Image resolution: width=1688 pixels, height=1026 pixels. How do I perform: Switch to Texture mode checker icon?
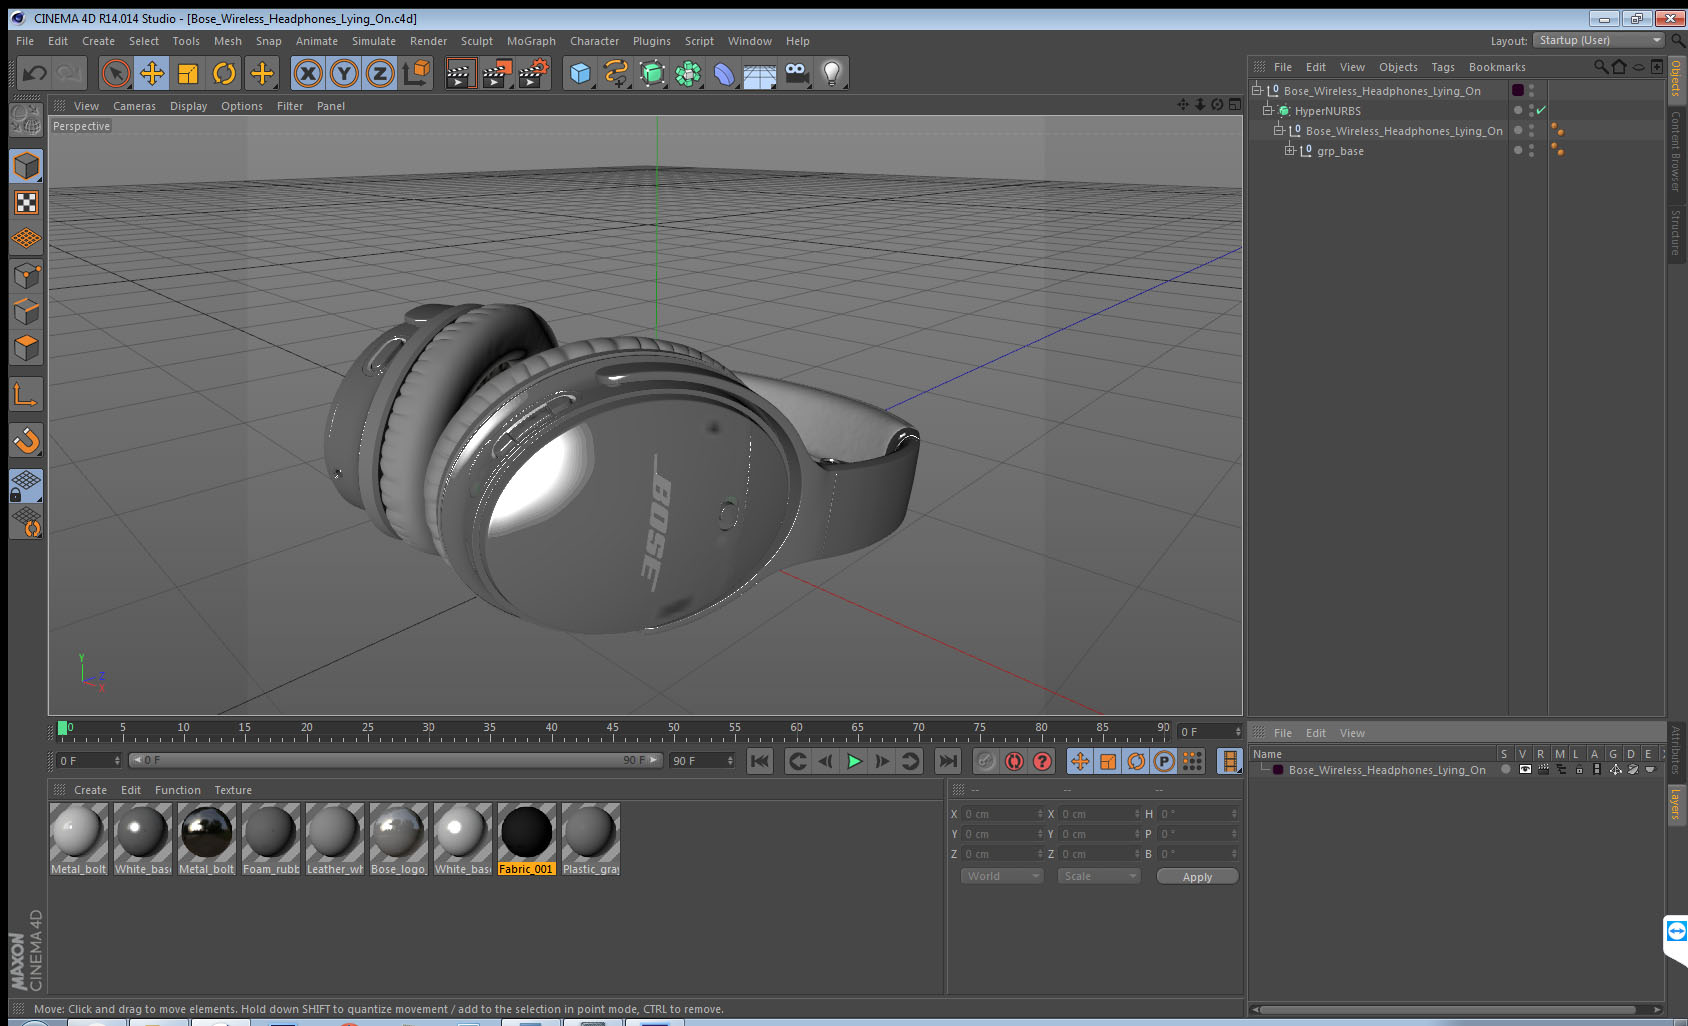[26, 203]
